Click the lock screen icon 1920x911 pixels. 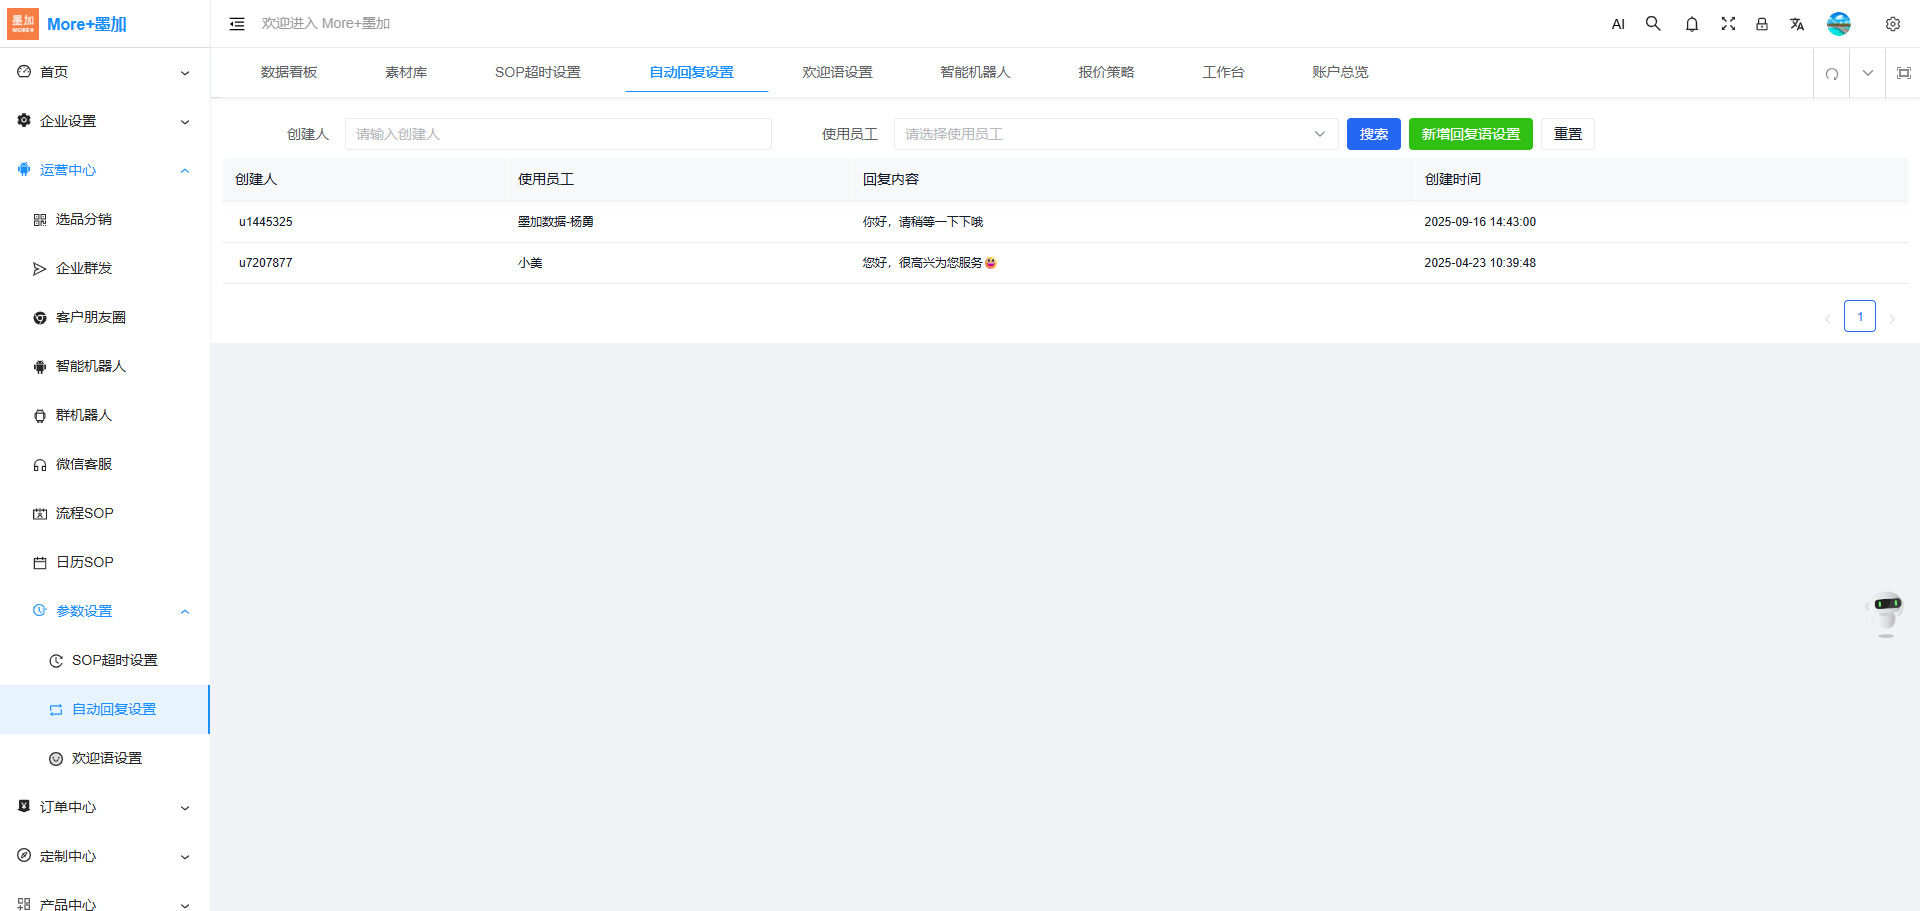pyautogui.click(x=1762, y=24)
